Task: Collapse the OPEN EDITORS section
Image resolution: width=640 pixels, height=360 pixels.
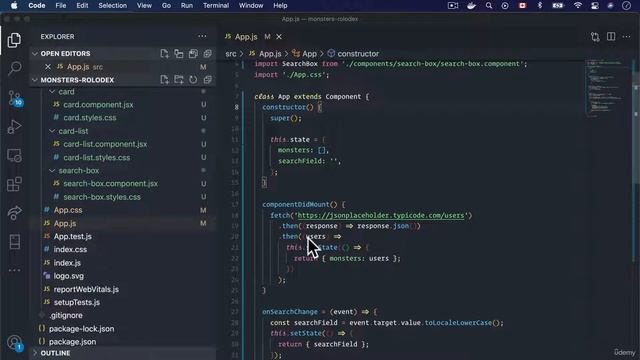Action: click(x=35, y=53)
